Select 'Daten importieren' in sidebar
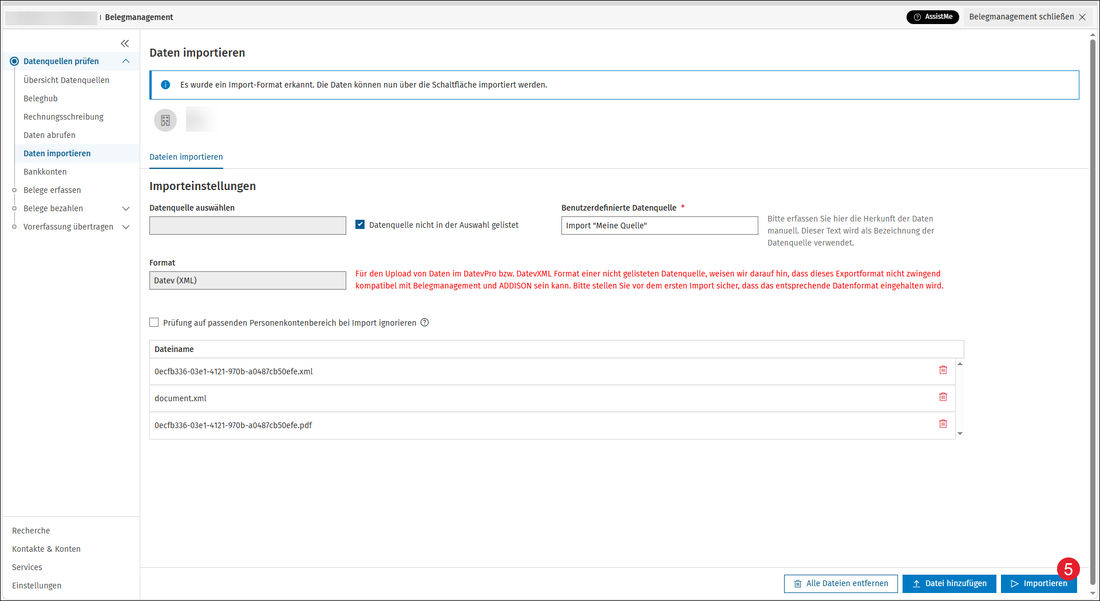Screen dimensions: 1100x601 click(57, 153)
